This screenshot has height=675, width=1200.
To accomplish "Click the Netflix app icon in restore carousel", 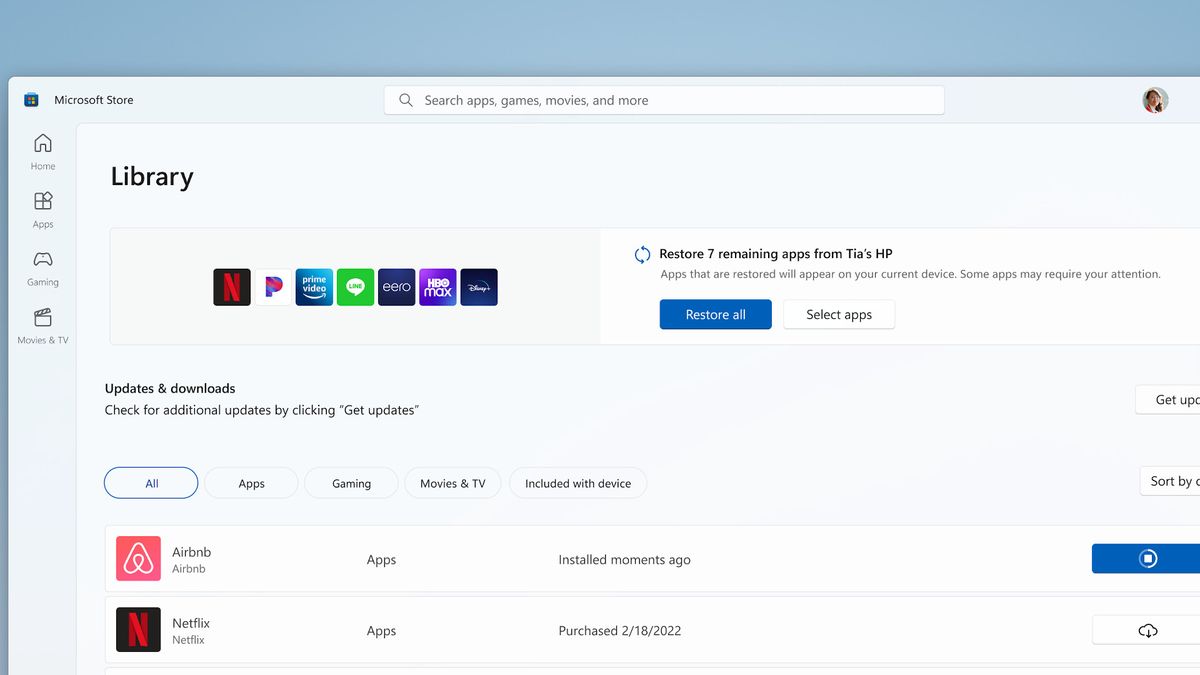I will click(x=231, y=287).
